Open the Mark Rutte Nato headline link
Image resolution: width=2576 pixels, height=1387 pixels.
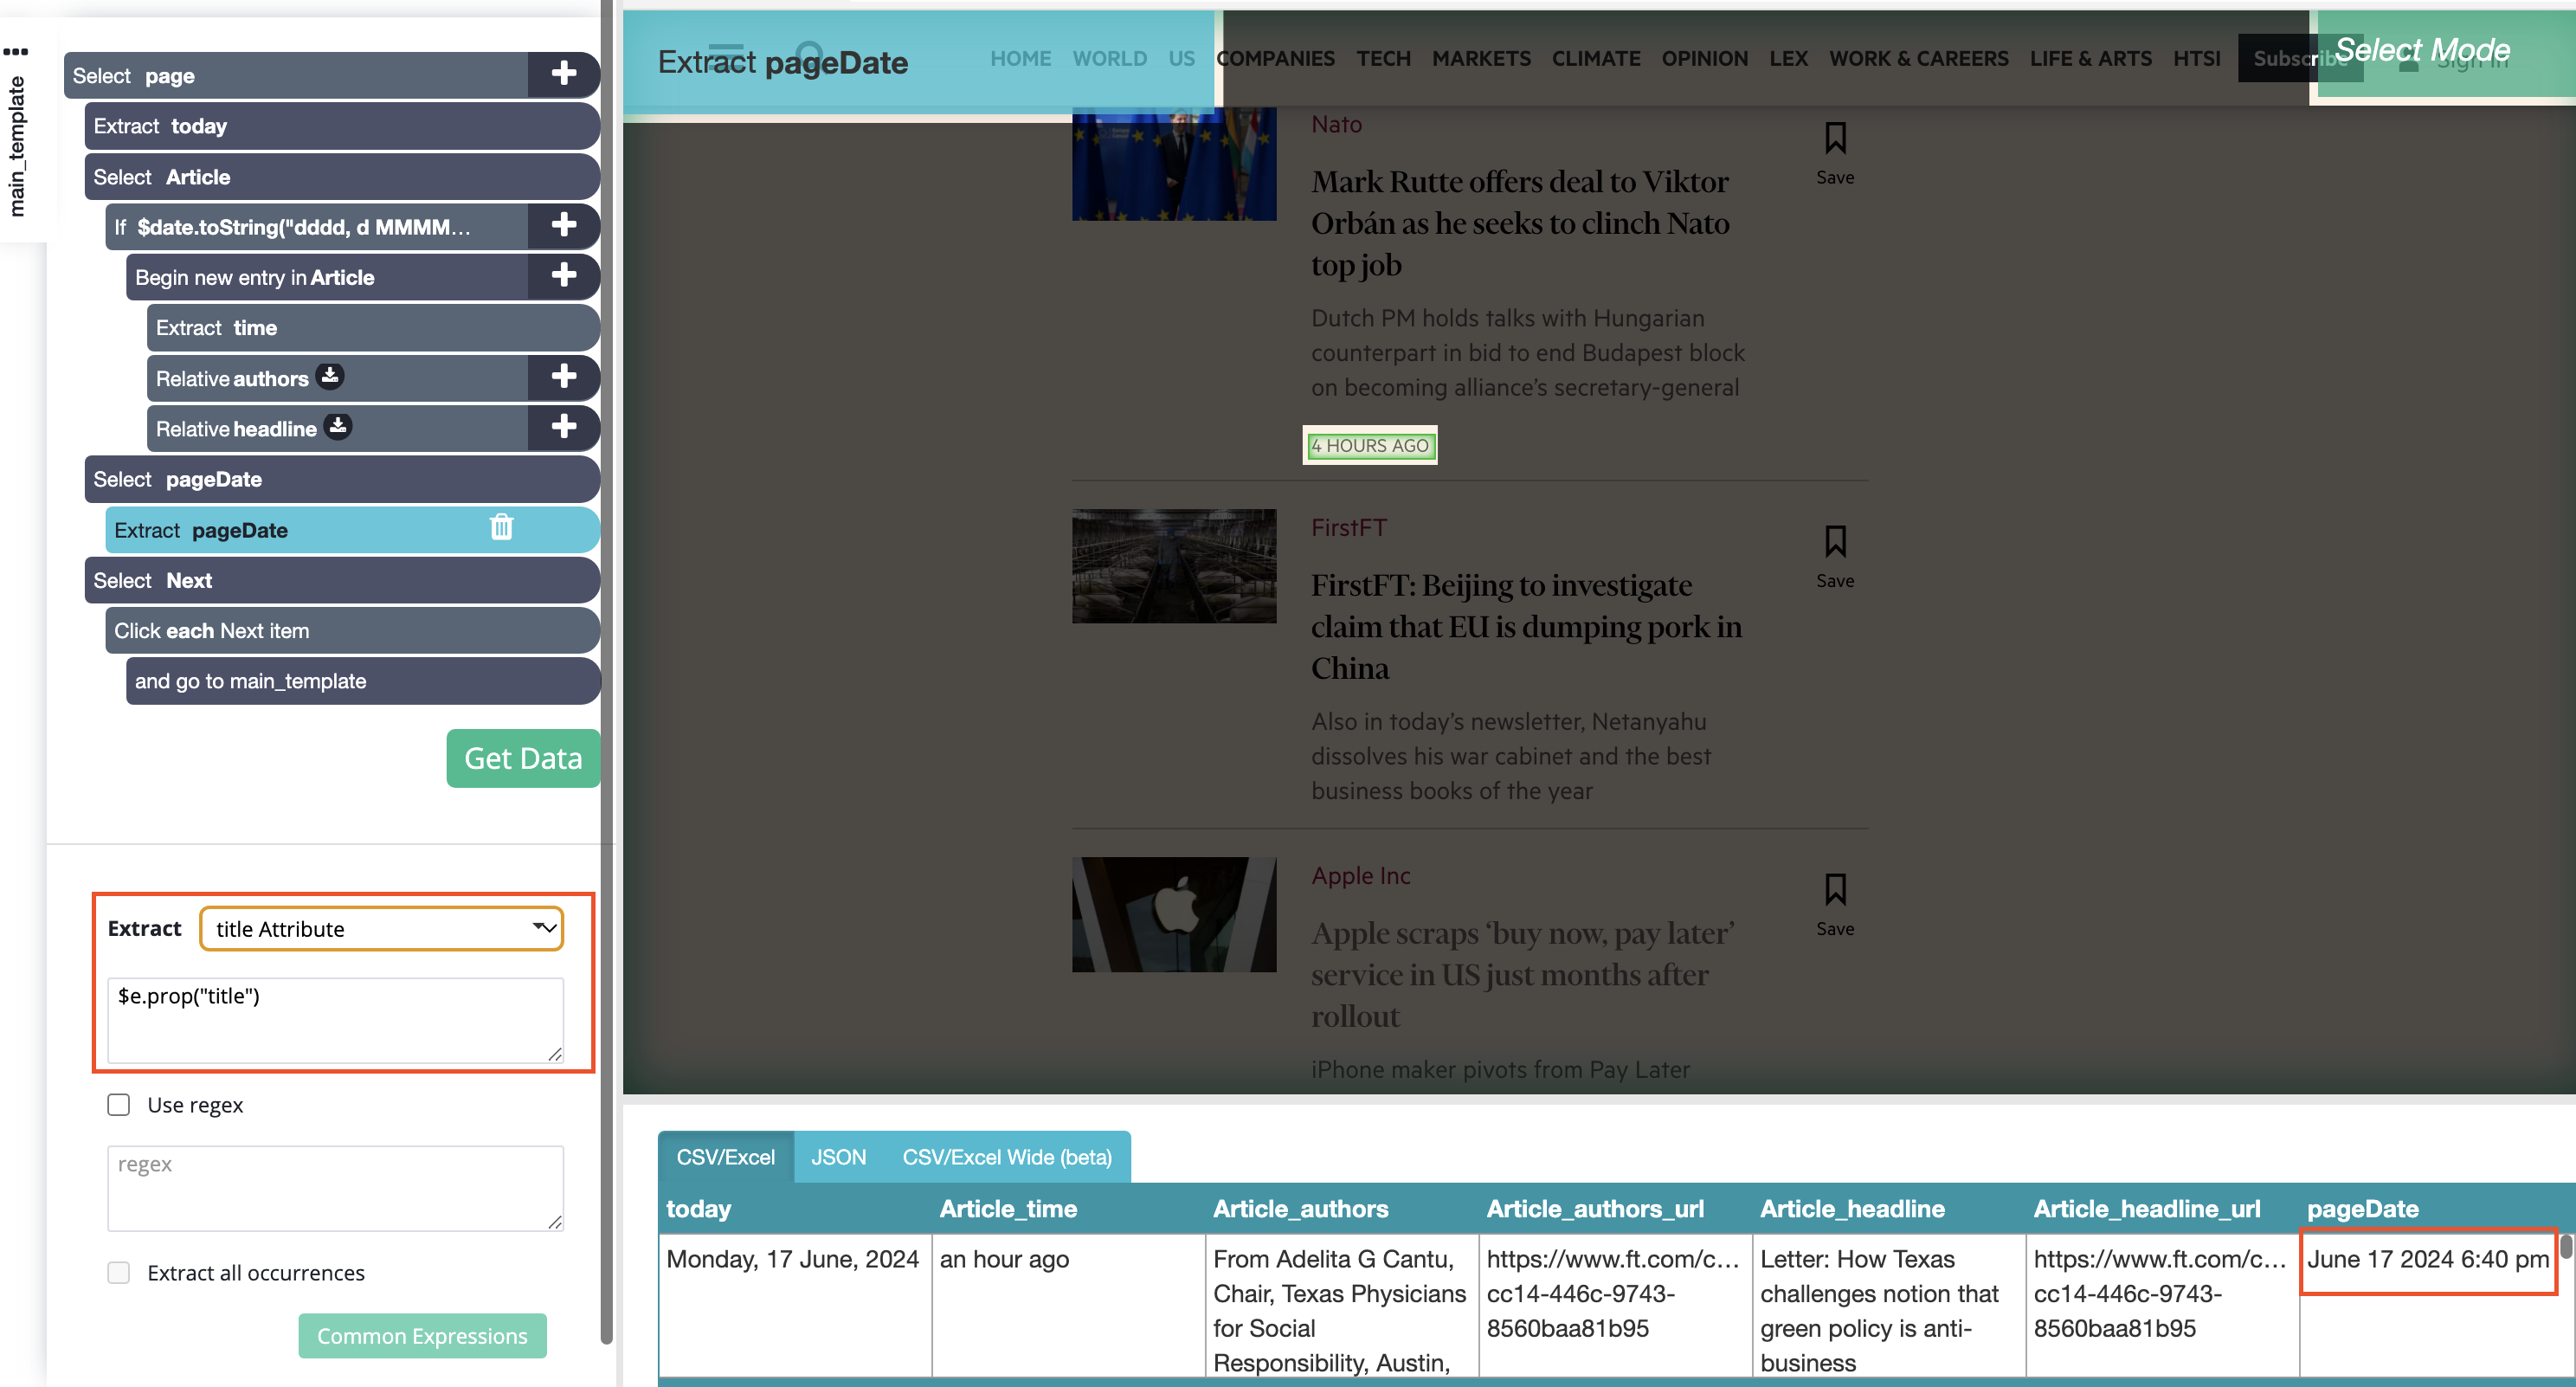(1520, 223)
